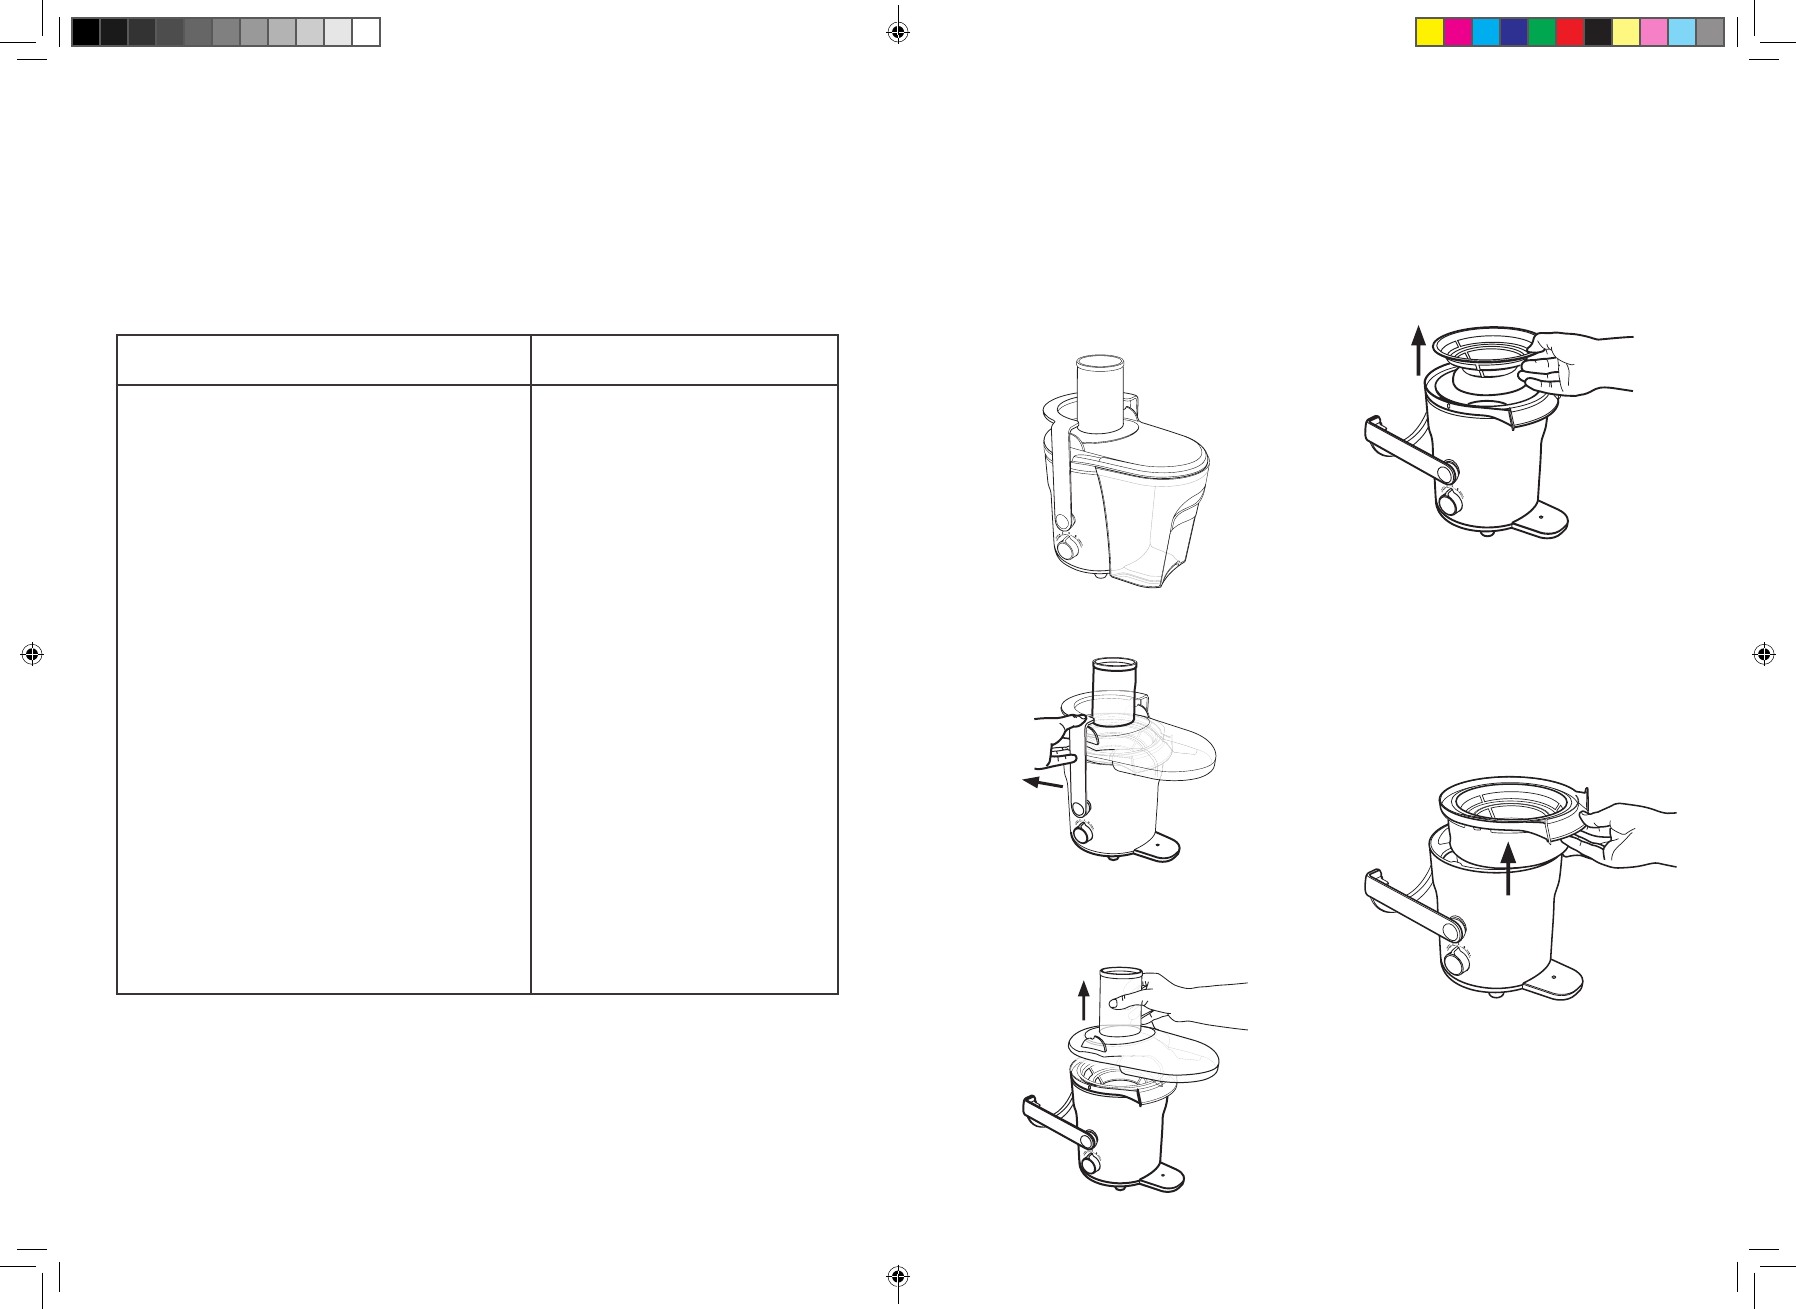
Task: Choose the pink swatch in the color bar
Action: [1654, 33]
